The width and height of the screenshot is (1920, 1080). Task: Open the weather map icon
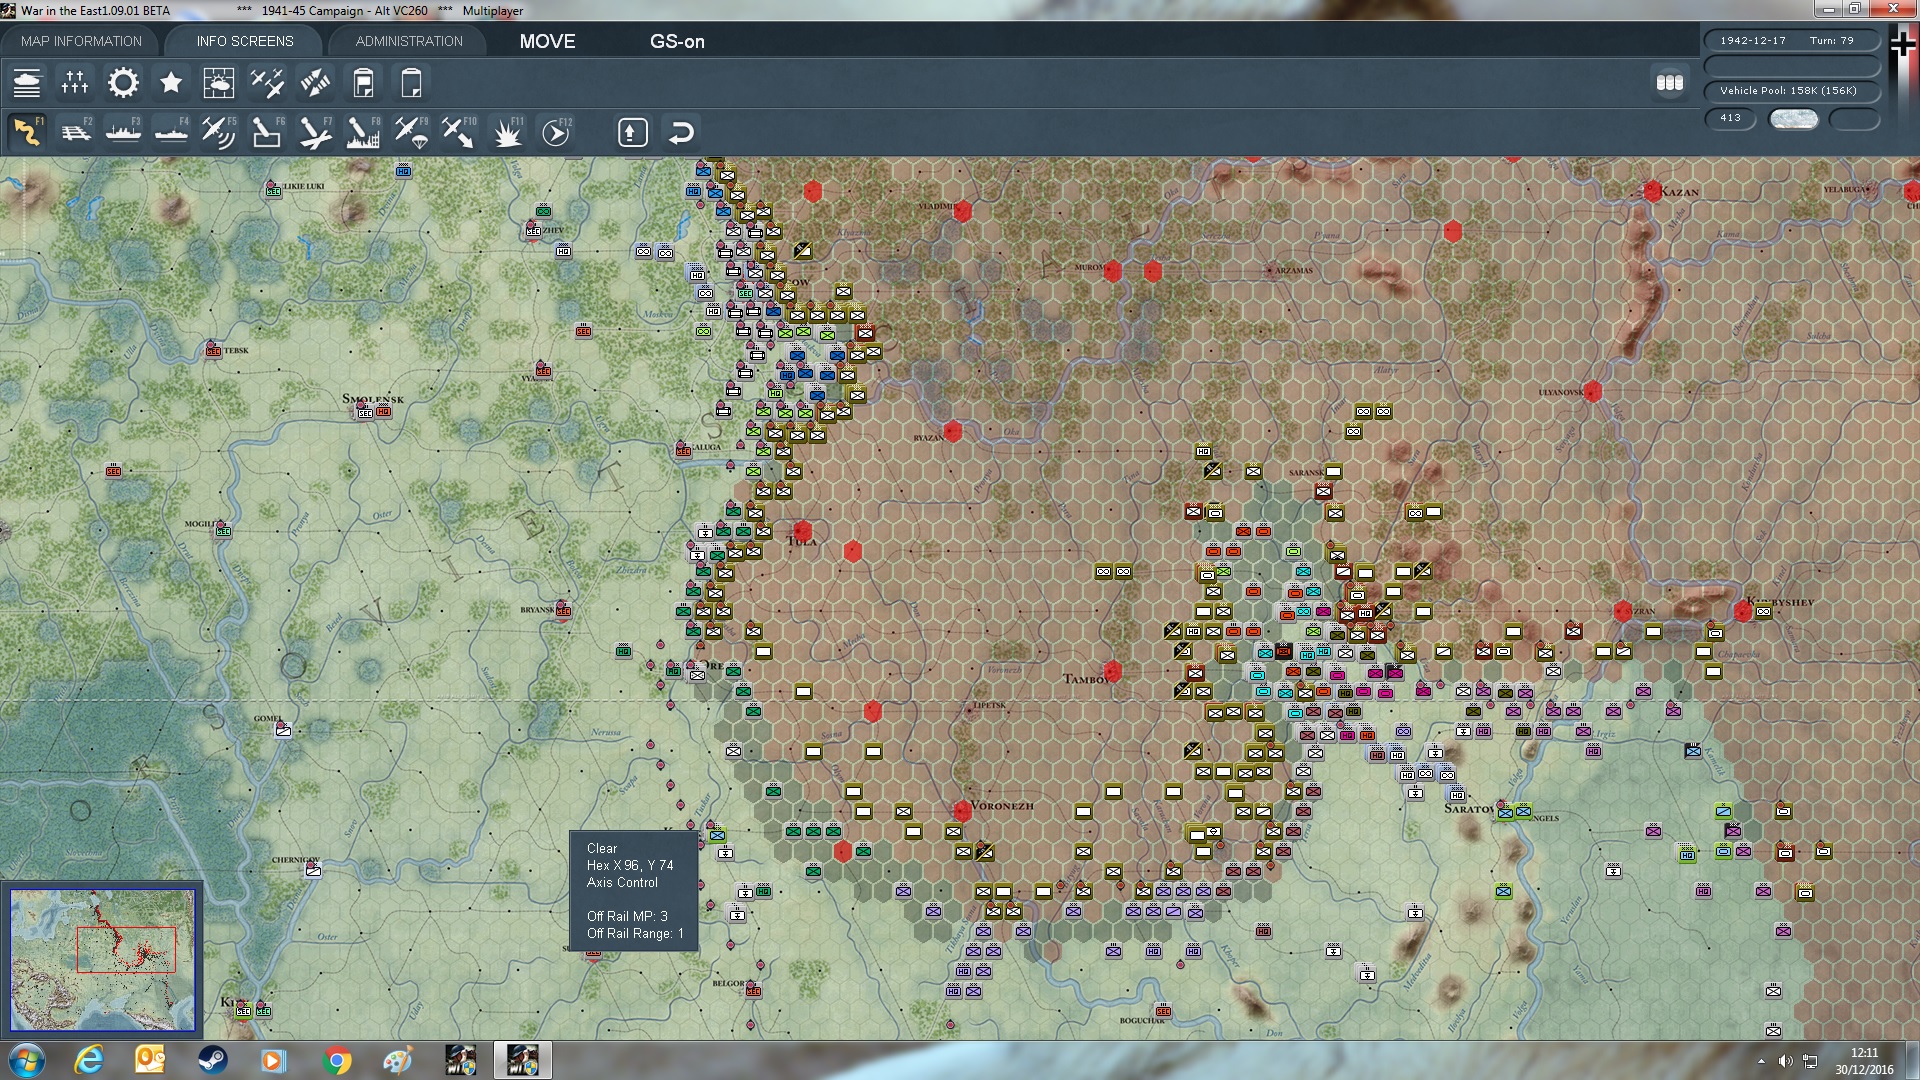218,83
